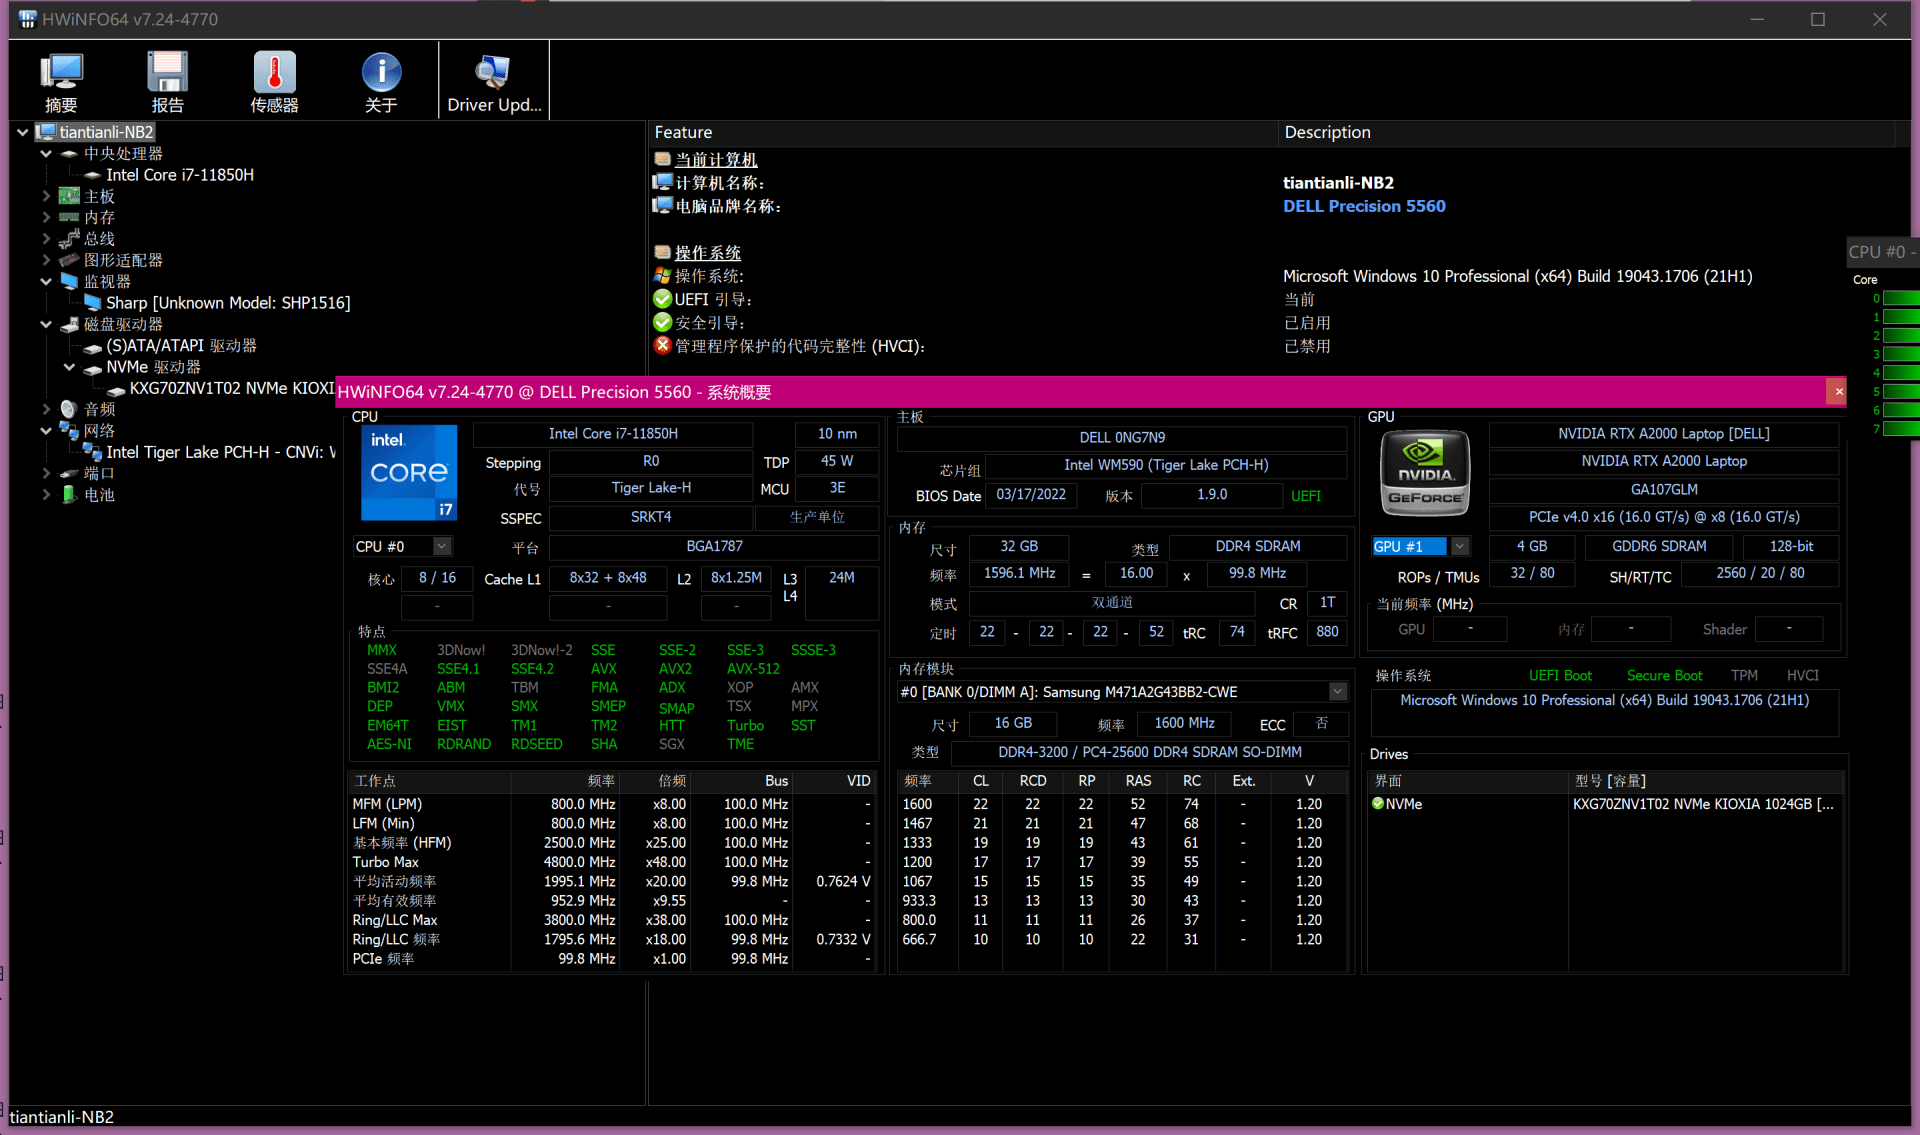Click the 主板 motherboard icon in tree

(69, 196)
